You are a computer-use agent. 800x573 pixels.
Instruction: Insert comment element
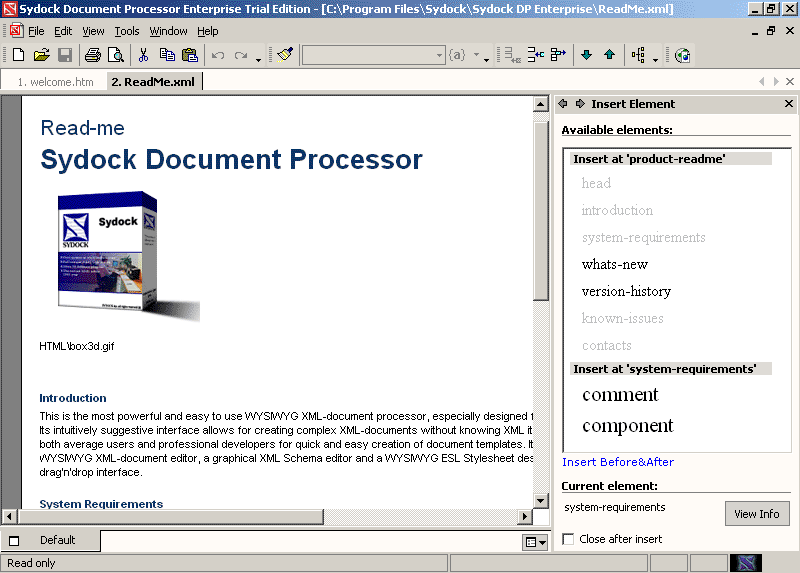point(620,395)
